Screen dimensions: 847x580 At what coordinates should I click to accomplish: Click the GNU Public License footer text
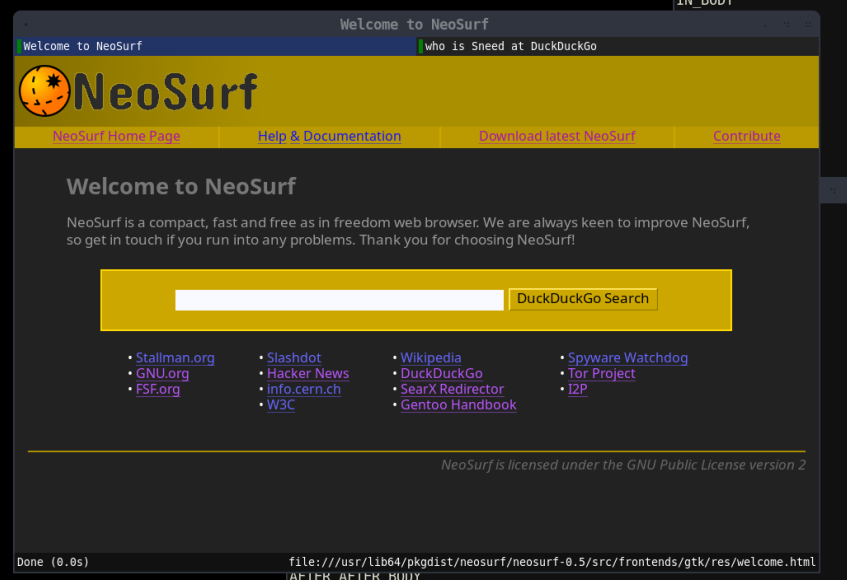tap(623, 465)
